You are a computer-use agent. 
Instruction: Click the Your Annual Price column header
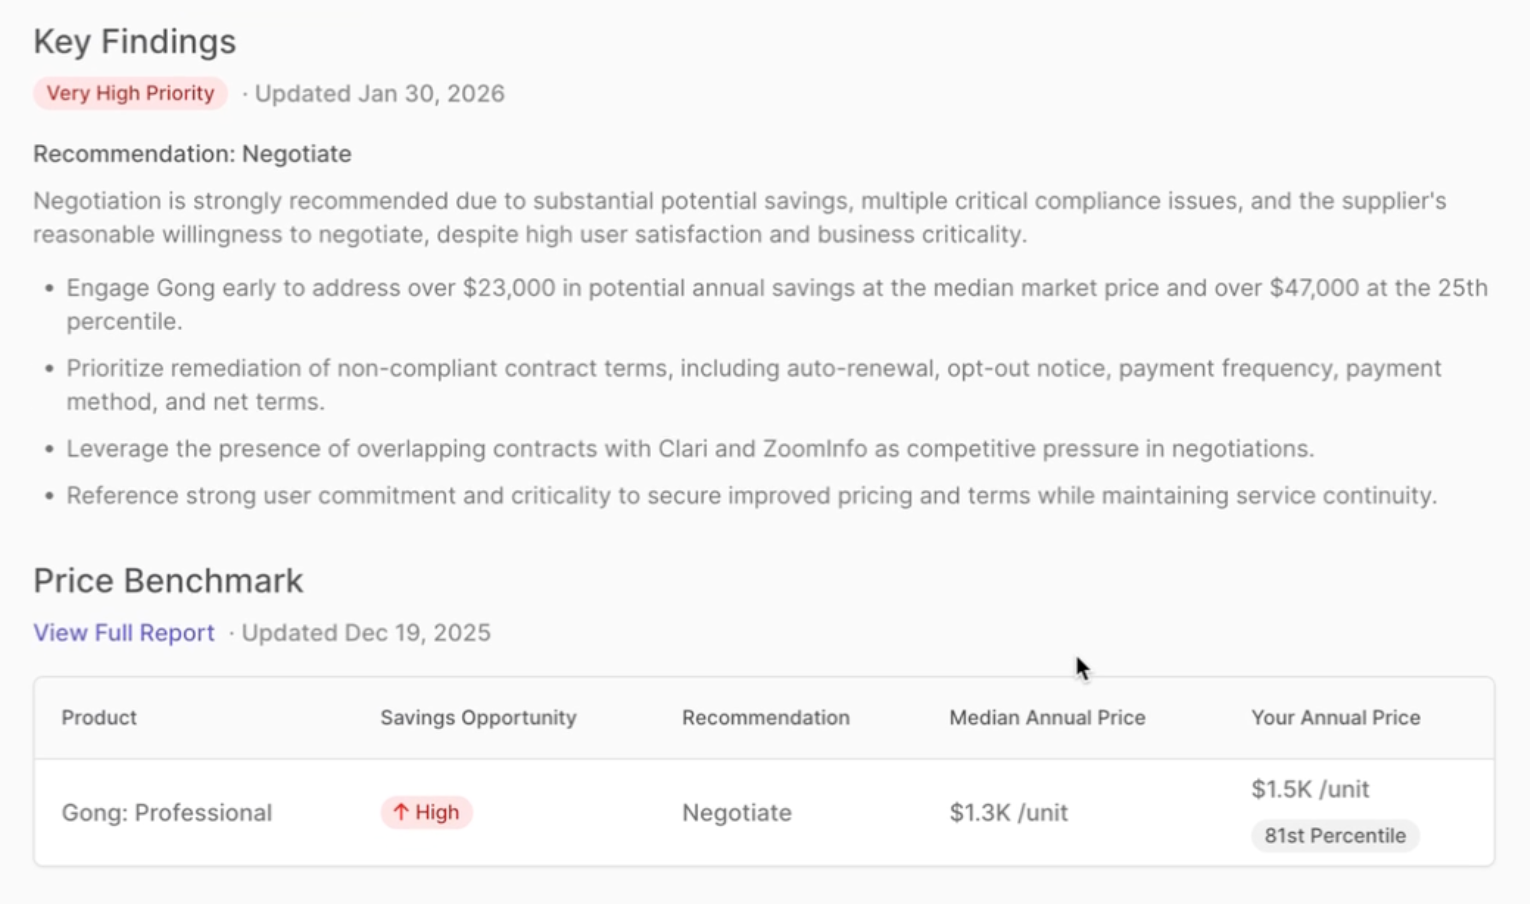(1335, 717)
